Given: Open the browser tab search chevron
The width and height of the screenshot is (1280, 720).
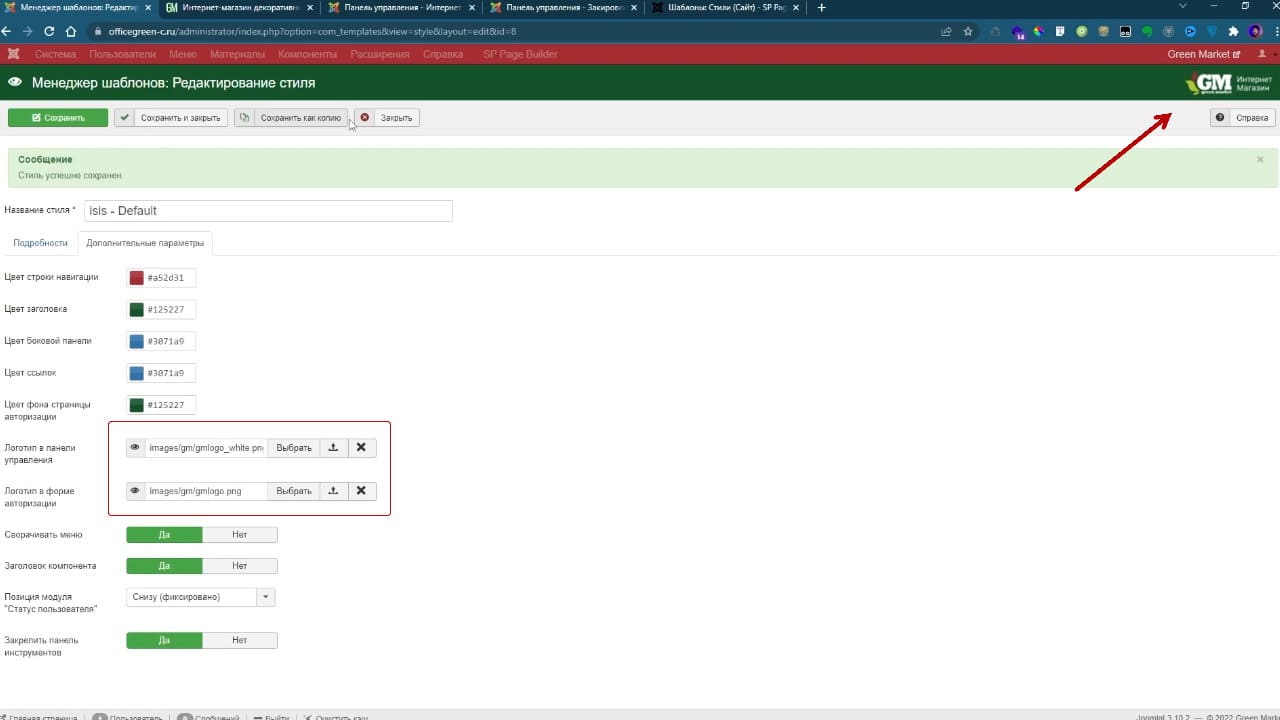Looking at the screenshot, I should [x=1184, y=8].
